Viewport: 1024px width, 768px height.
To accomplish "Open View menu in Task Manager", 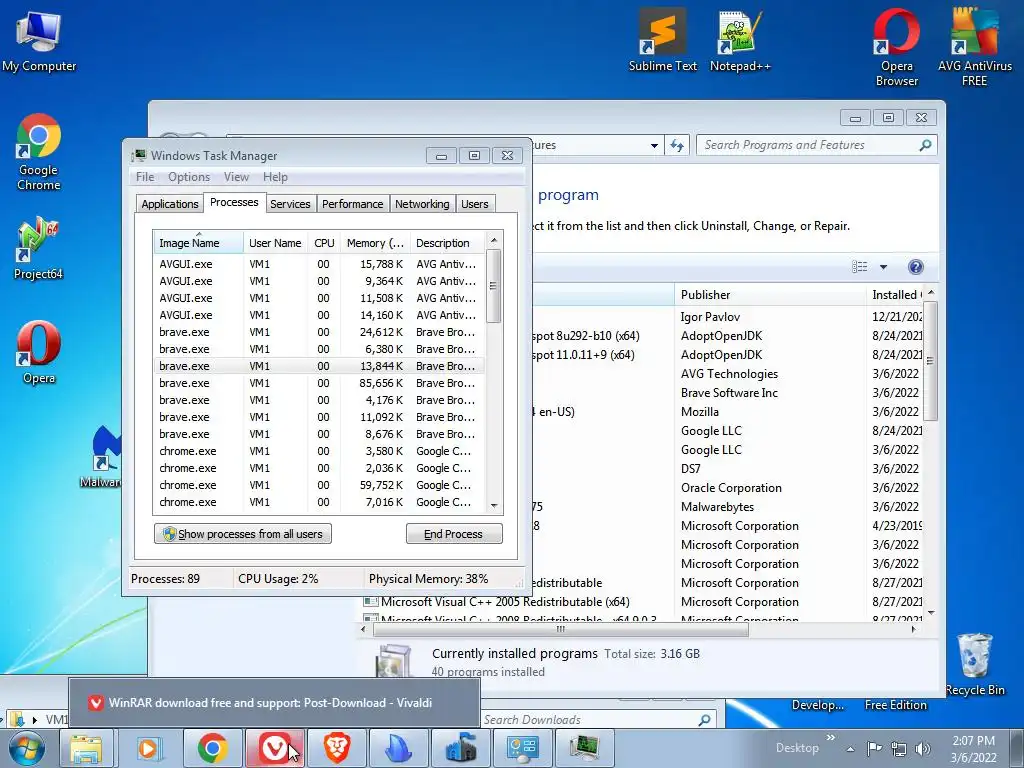I will 236,177.
